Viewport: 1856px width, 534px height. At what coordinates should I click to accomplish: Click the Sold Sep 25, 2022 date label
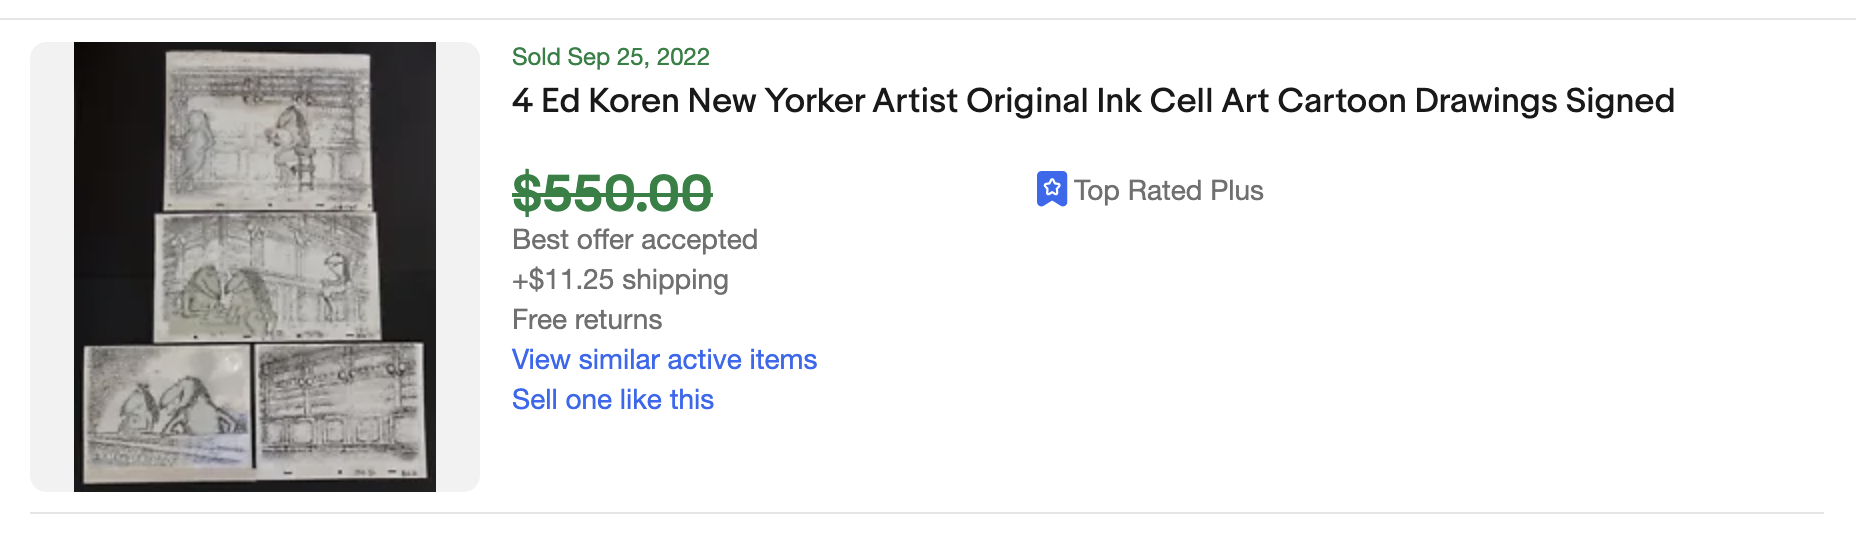point(610,57)
